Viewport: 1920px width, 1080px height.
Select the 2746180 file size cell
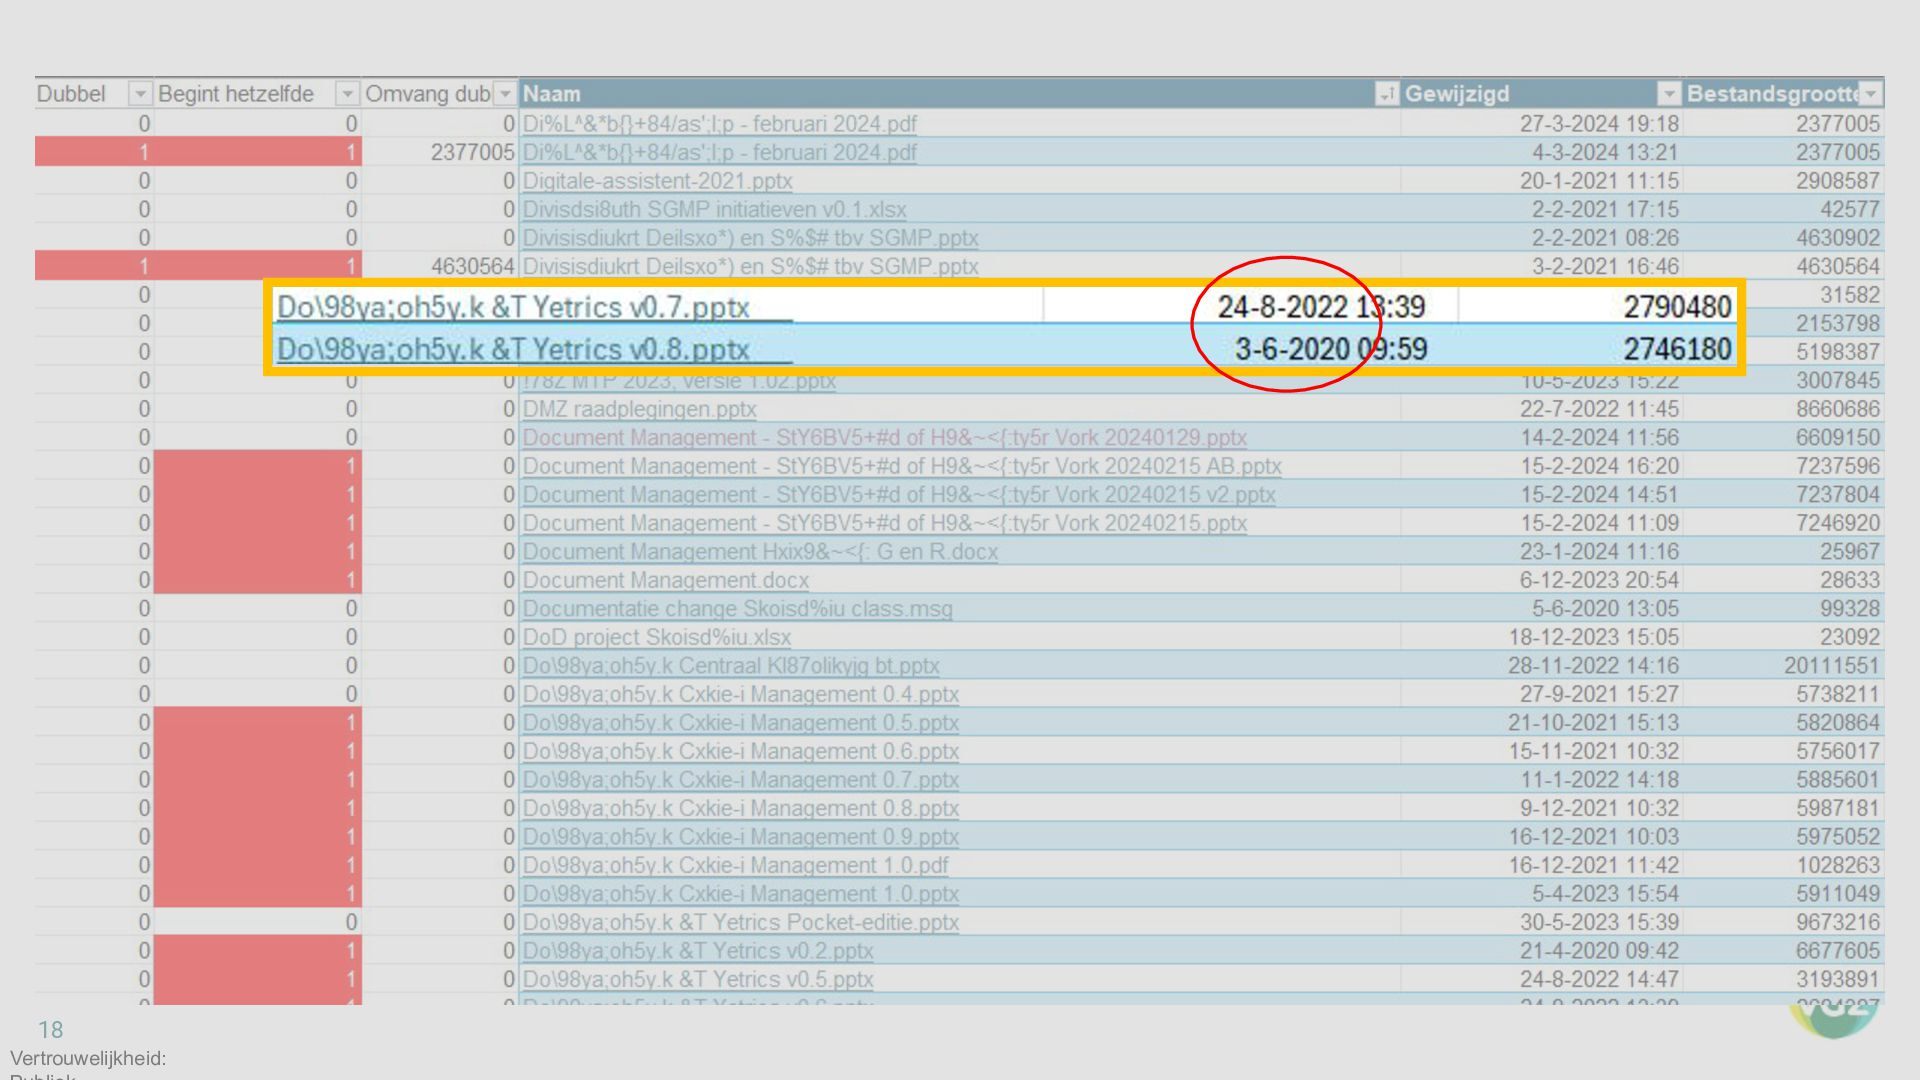coord(1677,349)
